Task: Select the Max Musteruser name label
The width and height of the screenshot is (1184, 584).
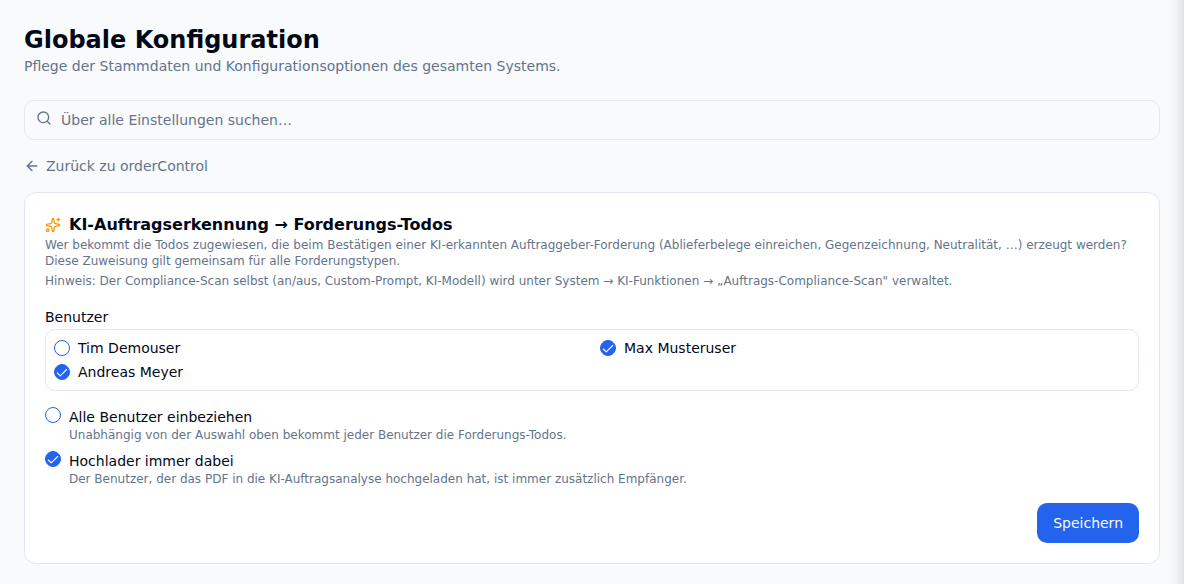Action: [x=680, y=348]
